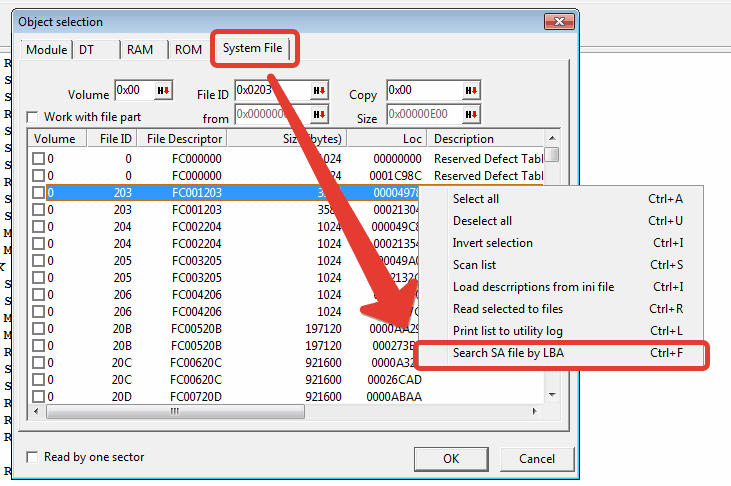Screen dimensions: 731x486
Task: Select the first FC004206 descriptor cell
Action: tap(196, 295)
